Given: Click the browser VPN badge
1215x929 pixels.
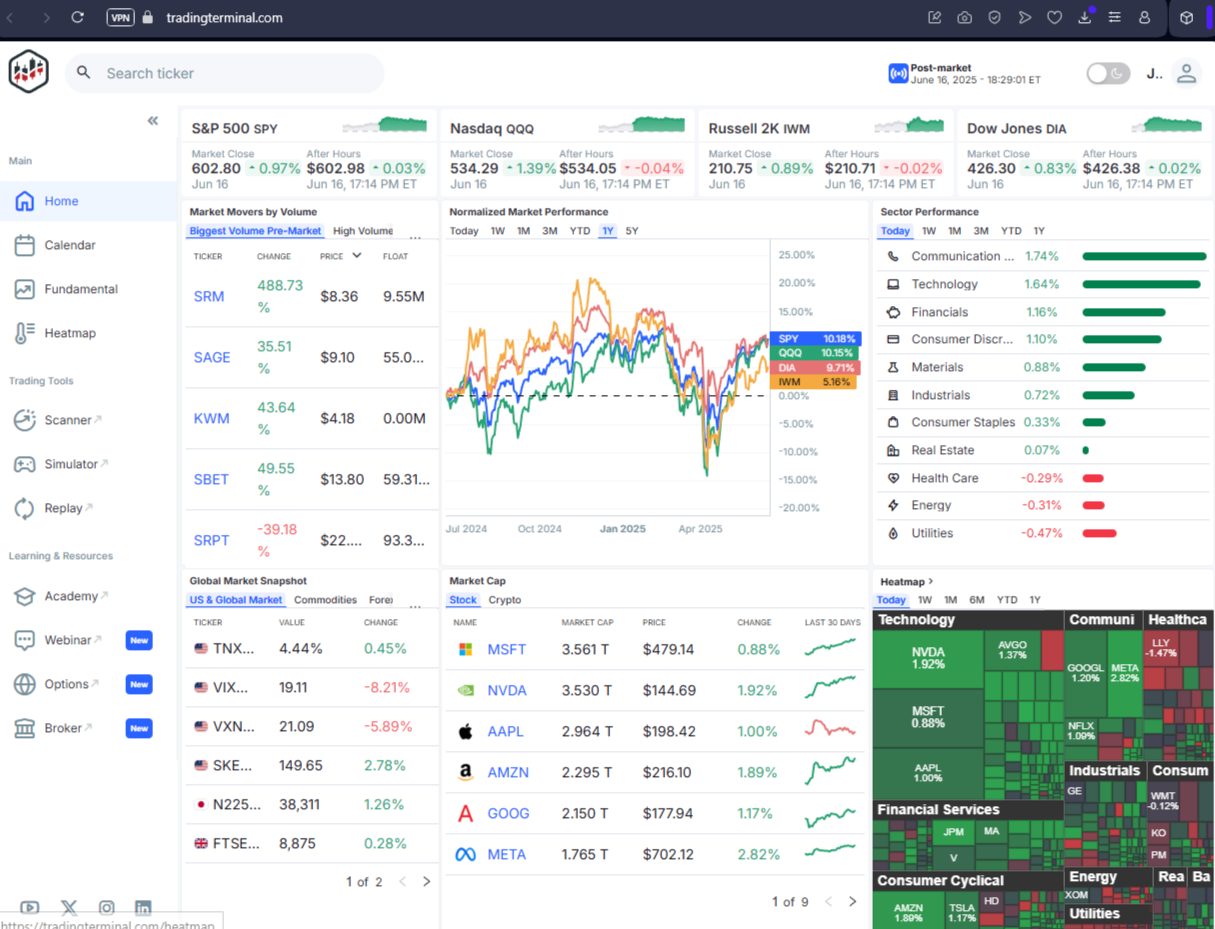Looking at the screenshot, I should (120, 17).
